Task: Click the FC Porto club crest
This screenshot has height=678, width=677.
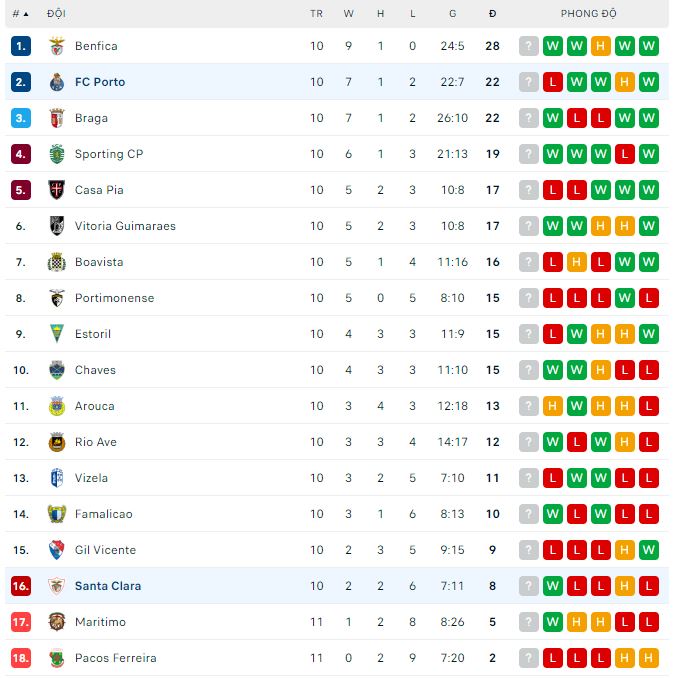Action: pyautogui.click(x=56, y=82)
